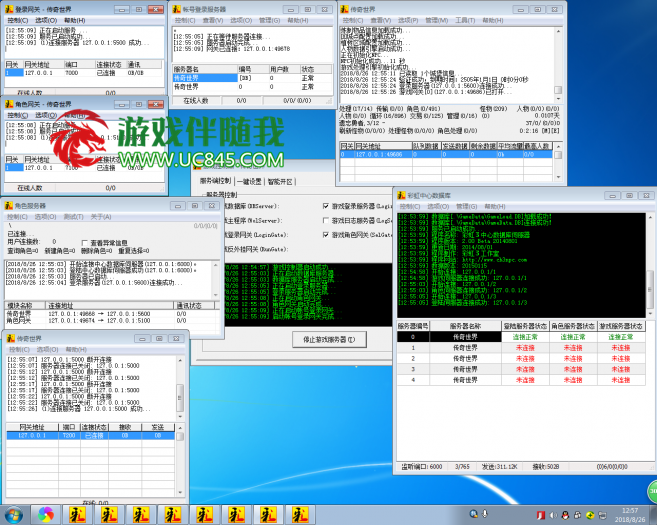
Task: Open 管理(G) menu in 帐号登录服务器 window
Action: coord(269,20)
